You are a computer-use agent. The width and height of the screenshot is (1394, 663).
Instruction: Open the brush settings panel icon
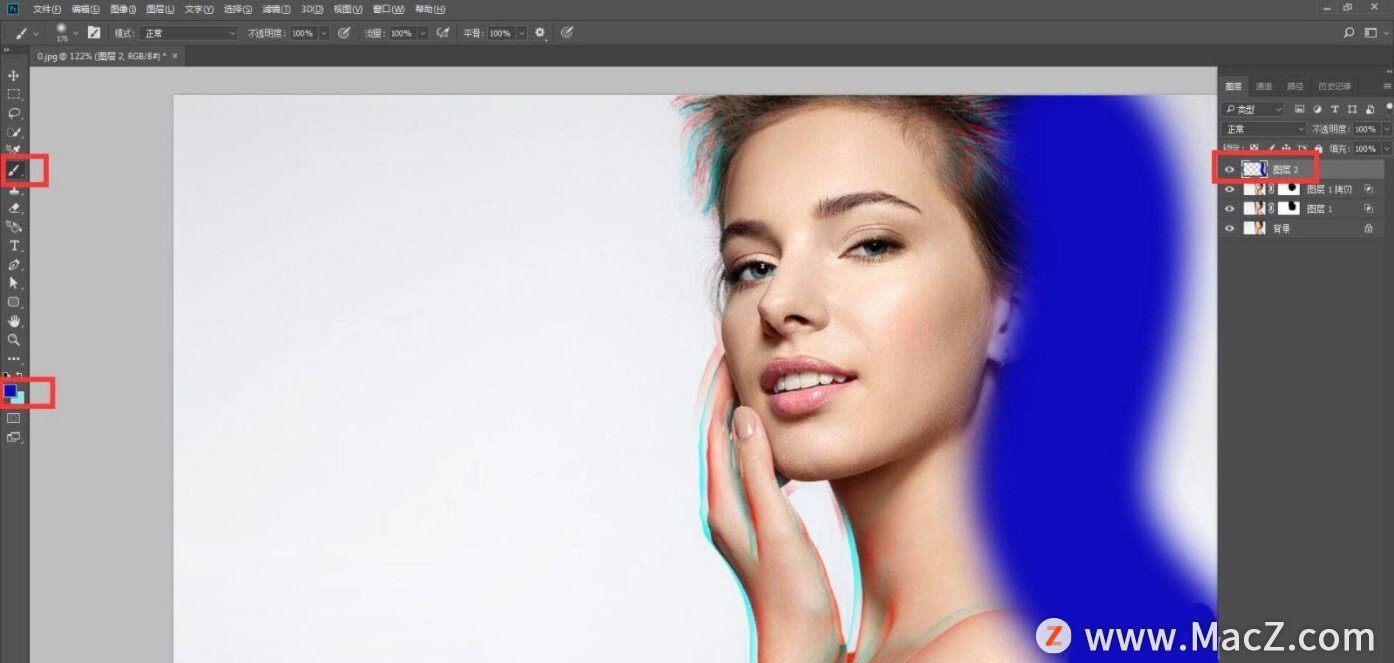coord(94,33)
